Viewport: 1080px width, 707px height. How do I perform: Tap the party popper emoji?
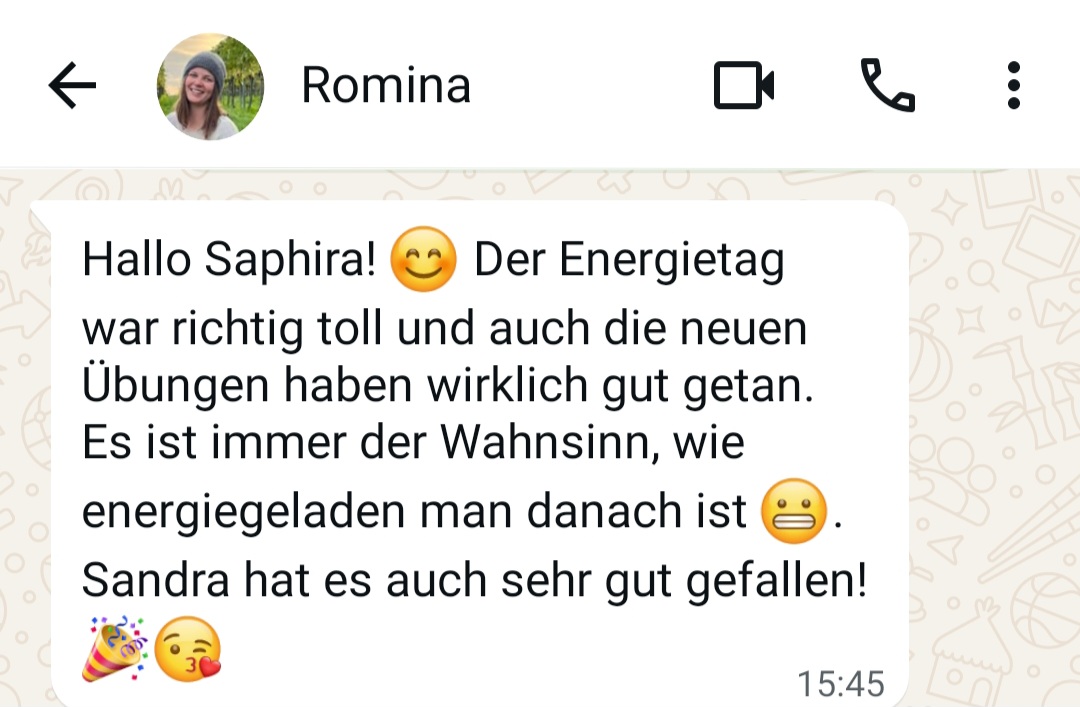click(x=114, y=649)
